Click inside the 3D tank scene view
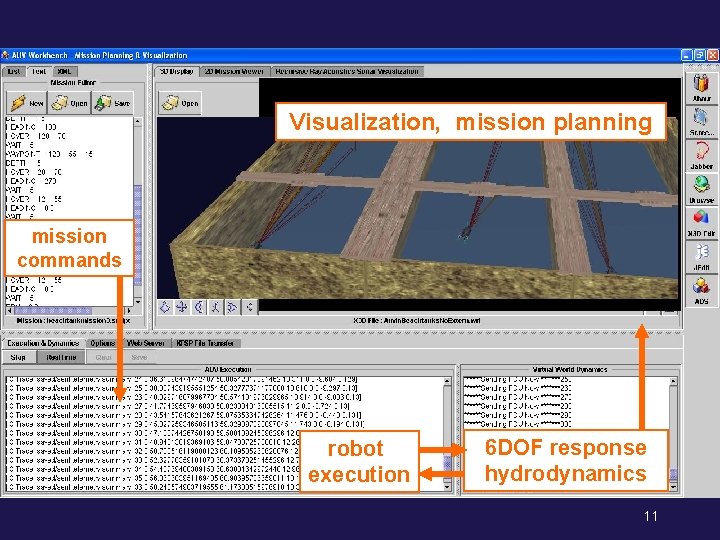This screenshot has width=720, height=540. coord(417,207)
